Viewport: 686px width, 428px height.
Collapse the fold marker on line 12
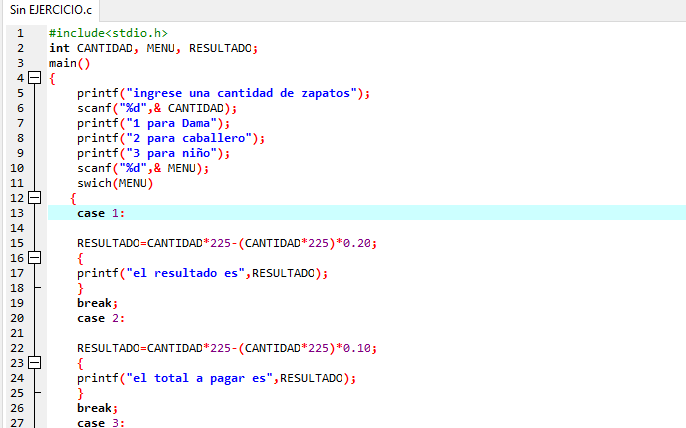coord(35,198)
